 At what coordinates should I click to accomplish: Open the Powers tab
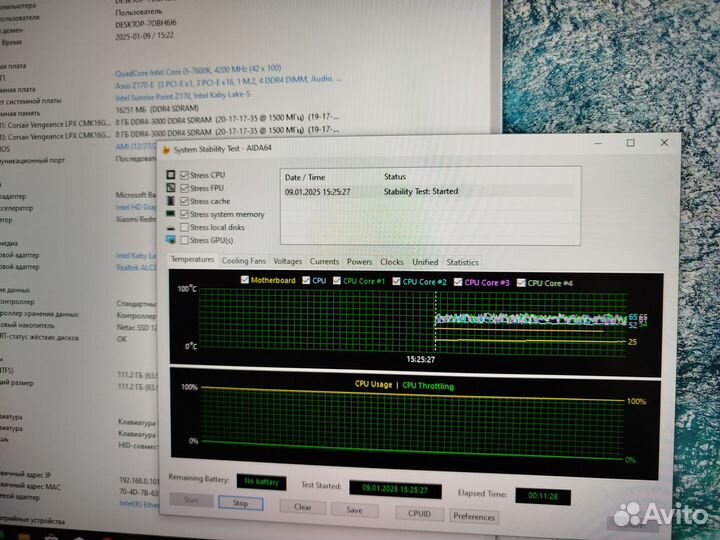(x=360, y=262)
